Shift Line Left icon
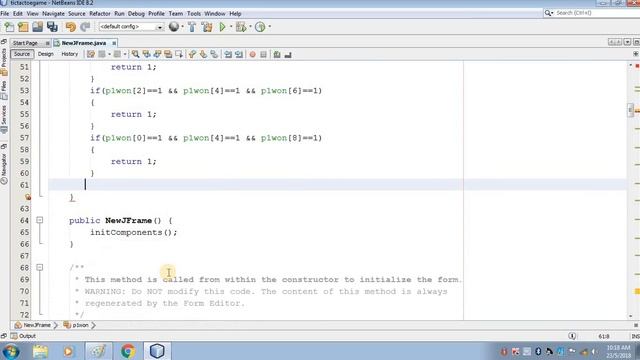Screen dimensions: 640x360 click(228, 54)
